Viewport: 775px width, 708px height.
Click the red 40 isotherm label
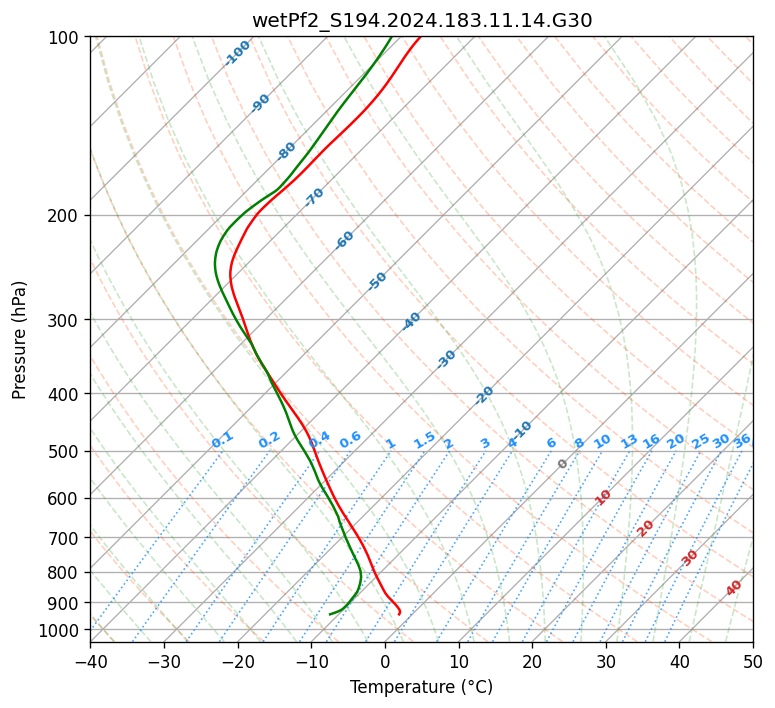click(733, 588)
